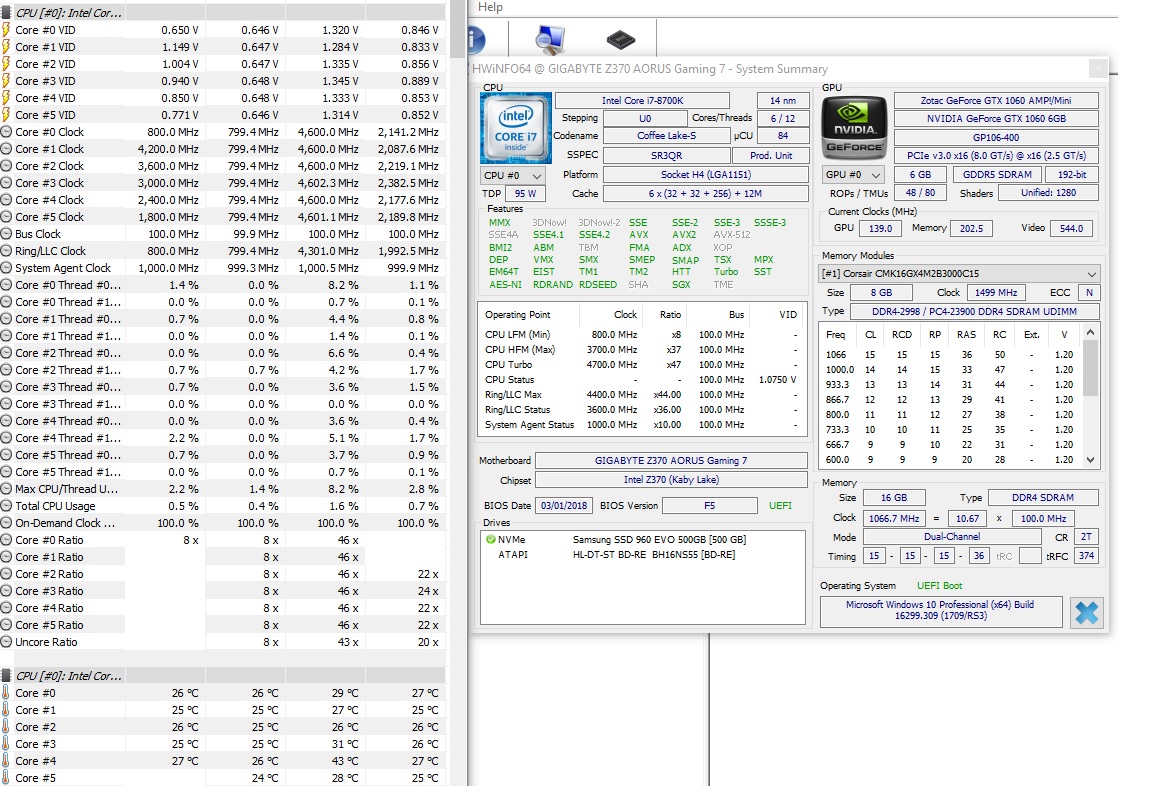Click the Intel Core i7 logo
The image size is (1152, 786).
click(x=516, y=128)
